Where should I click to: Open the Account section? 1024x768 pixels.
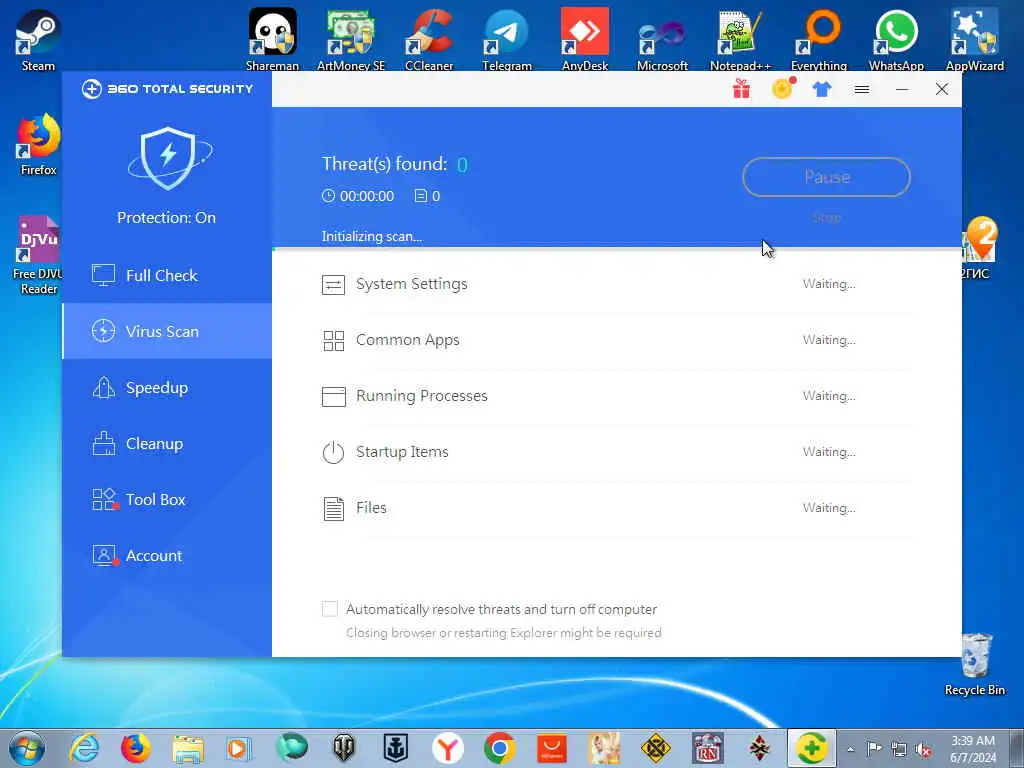167,556
